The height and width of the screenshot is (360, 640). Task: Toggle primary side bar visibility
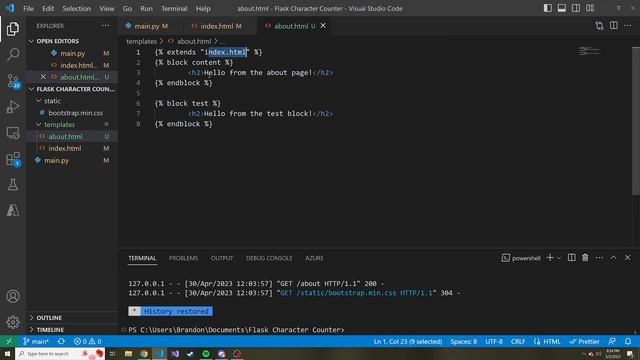coord(548,8)
